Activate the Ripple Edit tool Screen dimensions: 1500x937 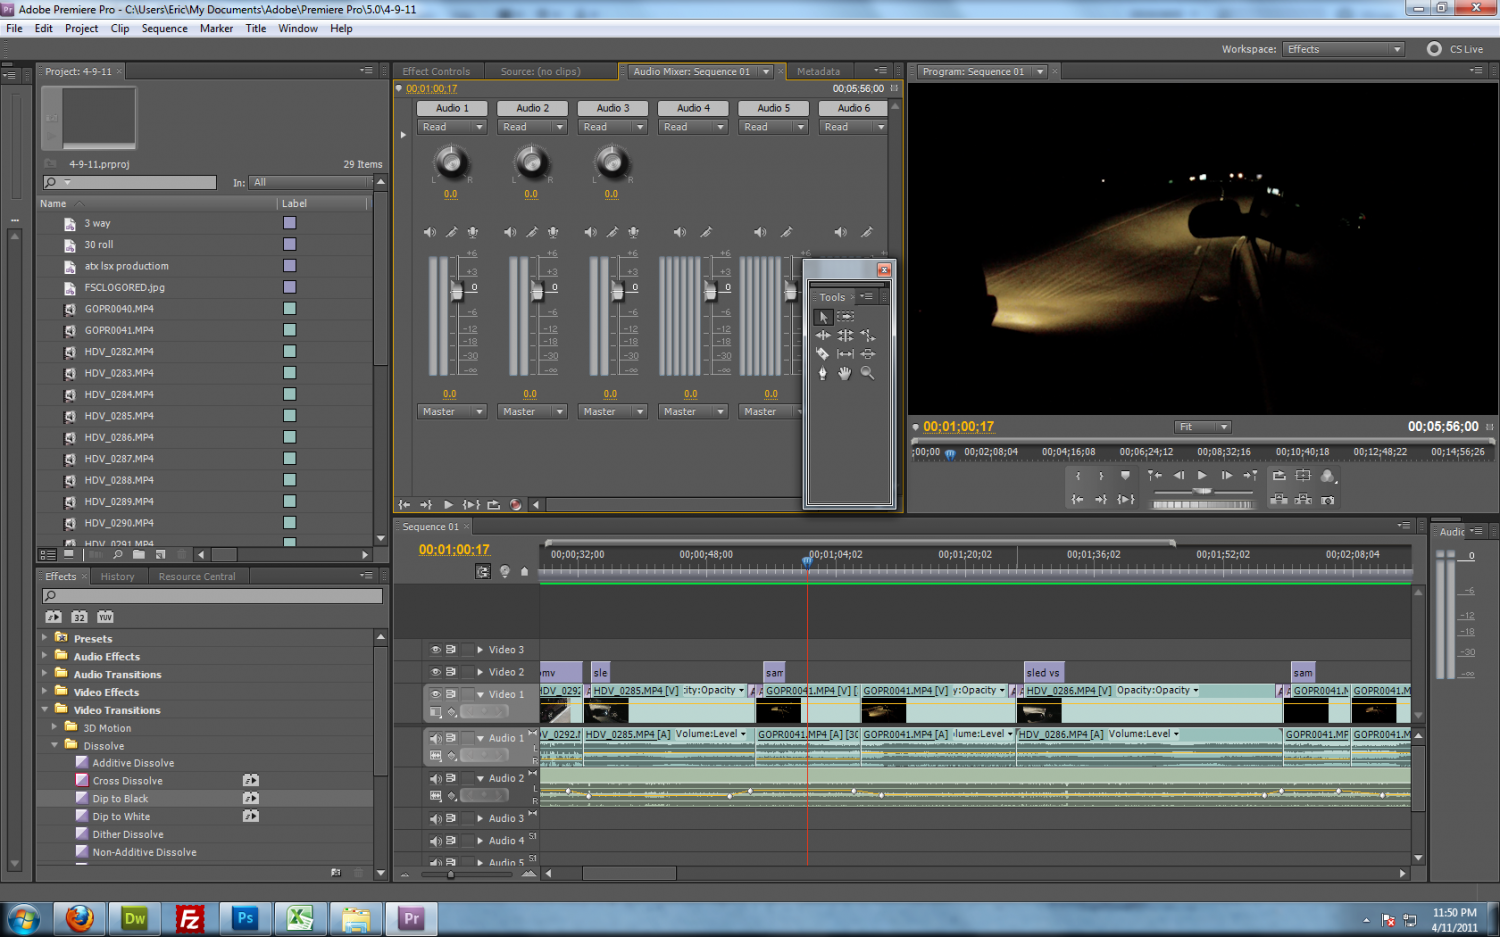click(822, 336)
